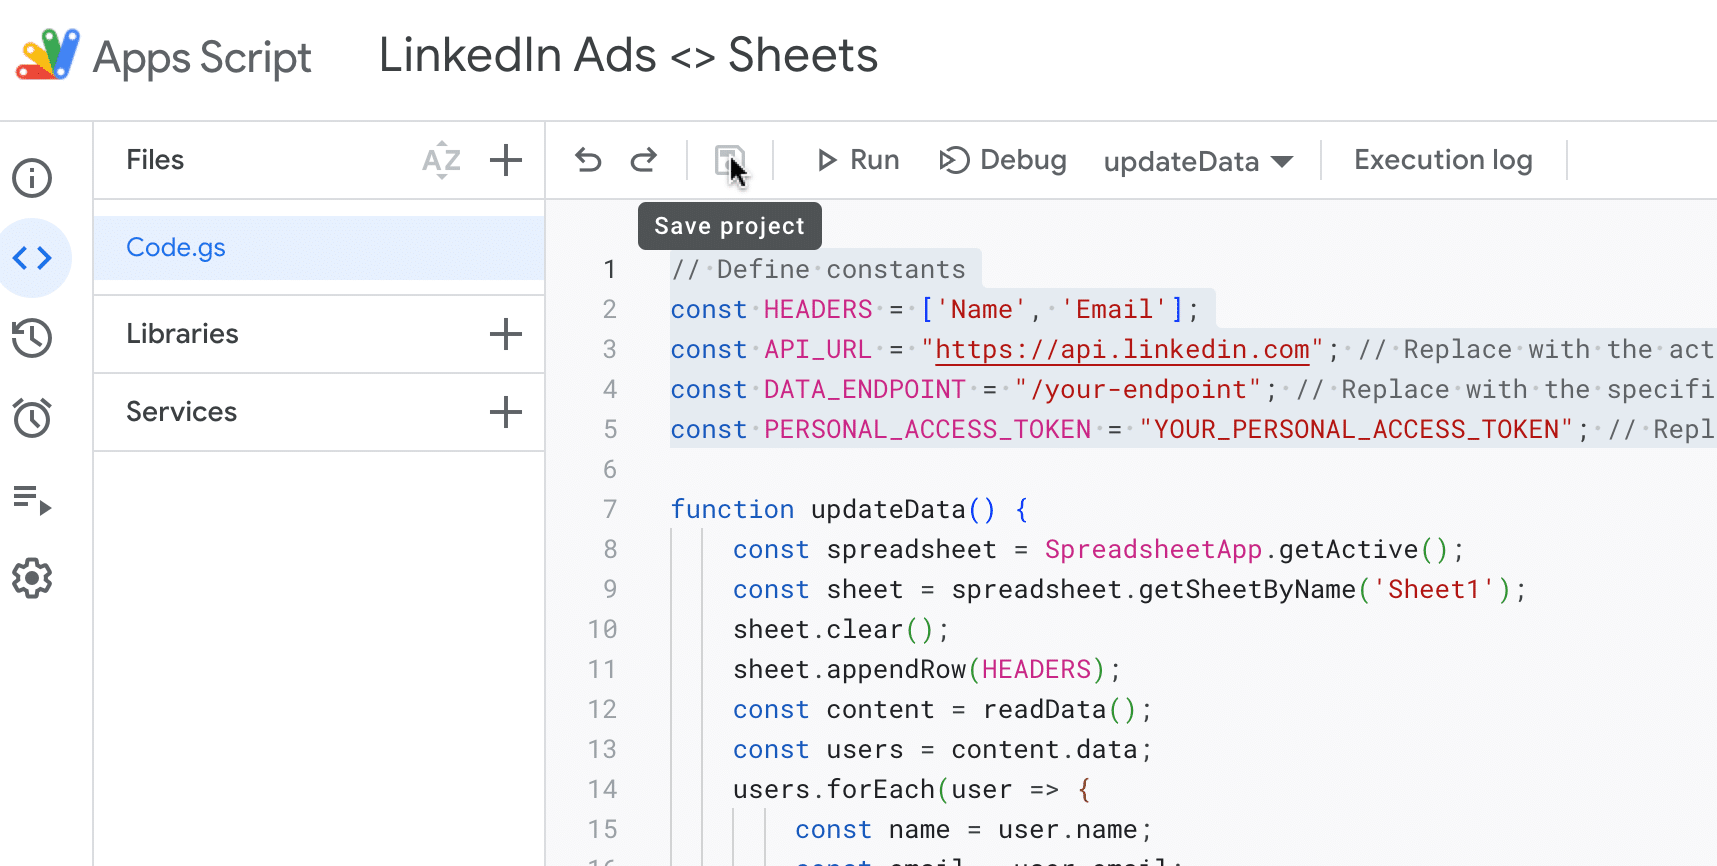Click 'function updateData()' declaration
Image resolution: width=1717 pixels, height=866 pixels.
pyautogui.click(x=833, y=509)
